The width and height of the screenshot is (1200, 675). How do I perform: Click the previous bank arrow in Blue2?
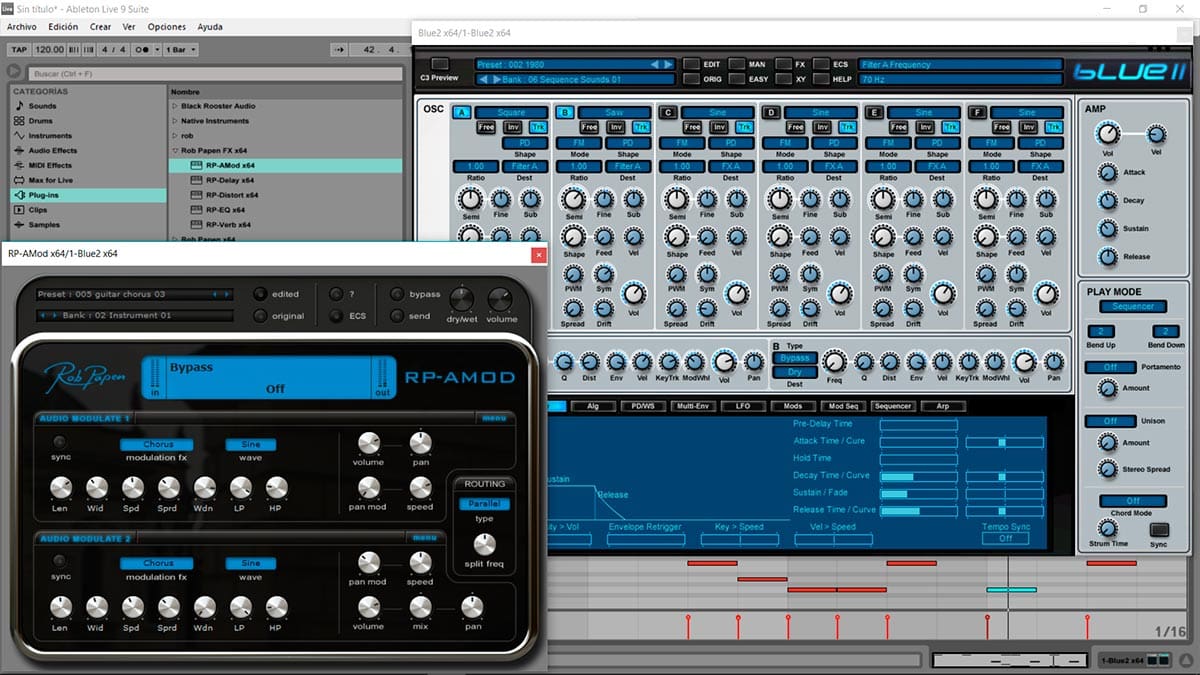point(483,79)
